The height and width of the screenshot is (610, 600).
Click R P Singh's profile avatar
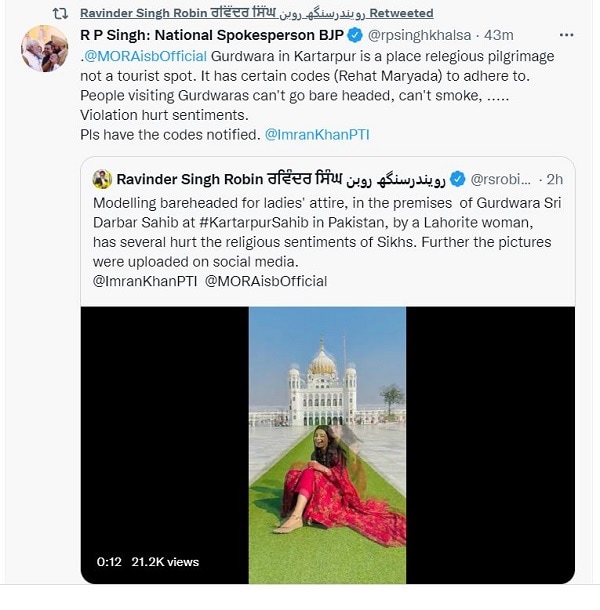45,49
